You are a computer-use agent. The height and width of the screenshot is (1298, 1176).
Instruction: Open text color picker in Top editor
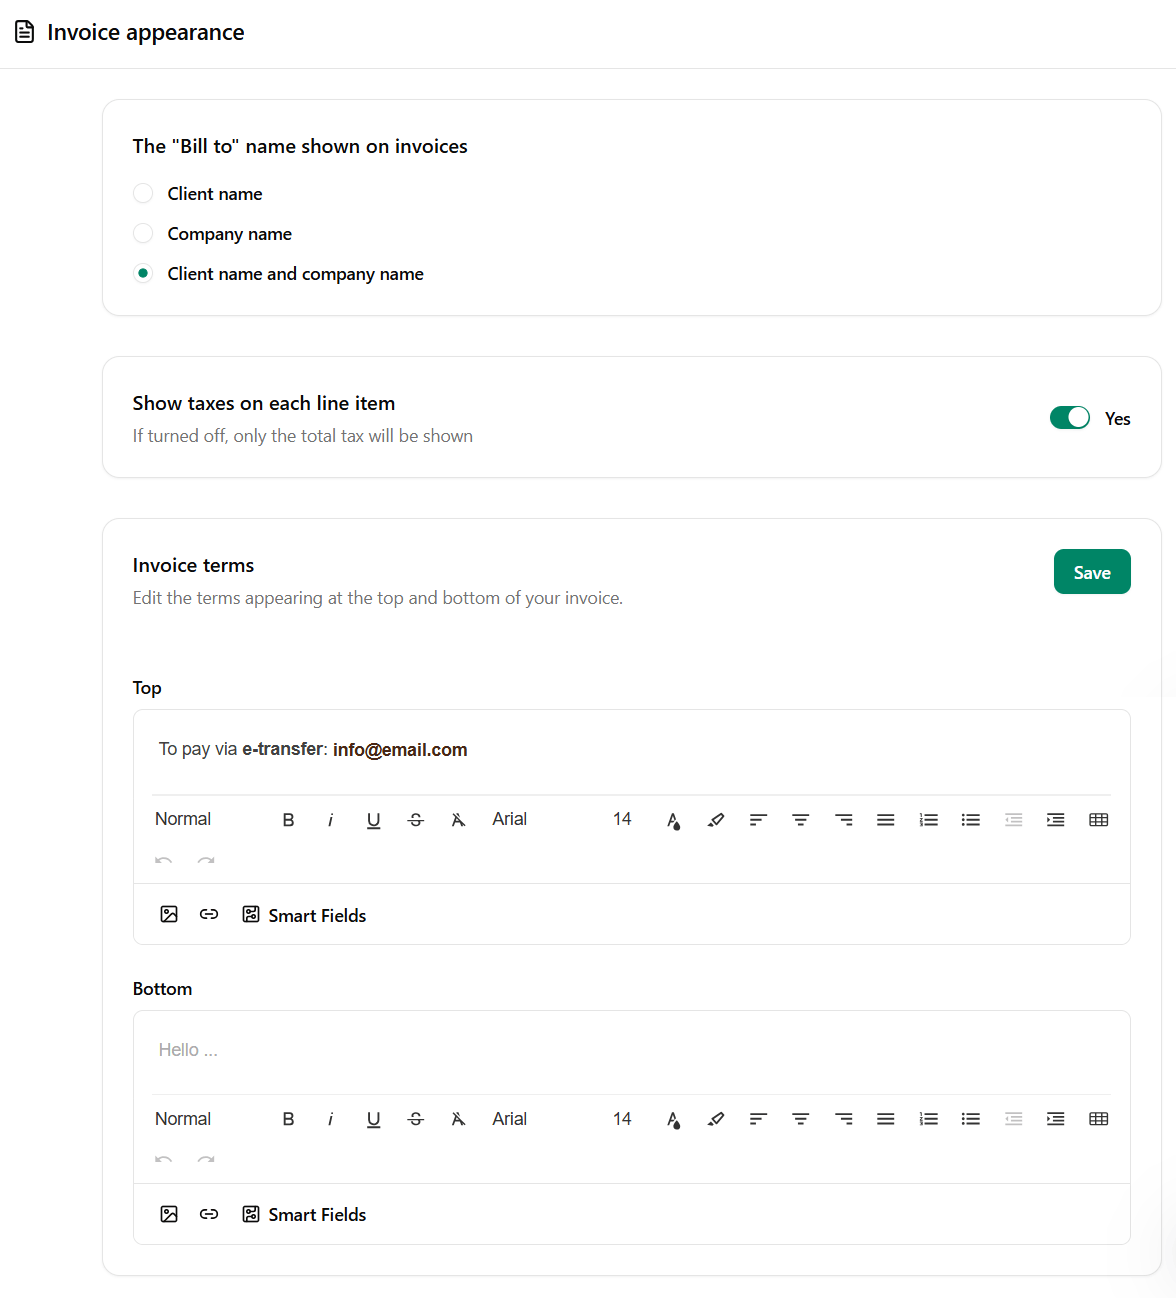pyautogui.click(x=673, y=820)
